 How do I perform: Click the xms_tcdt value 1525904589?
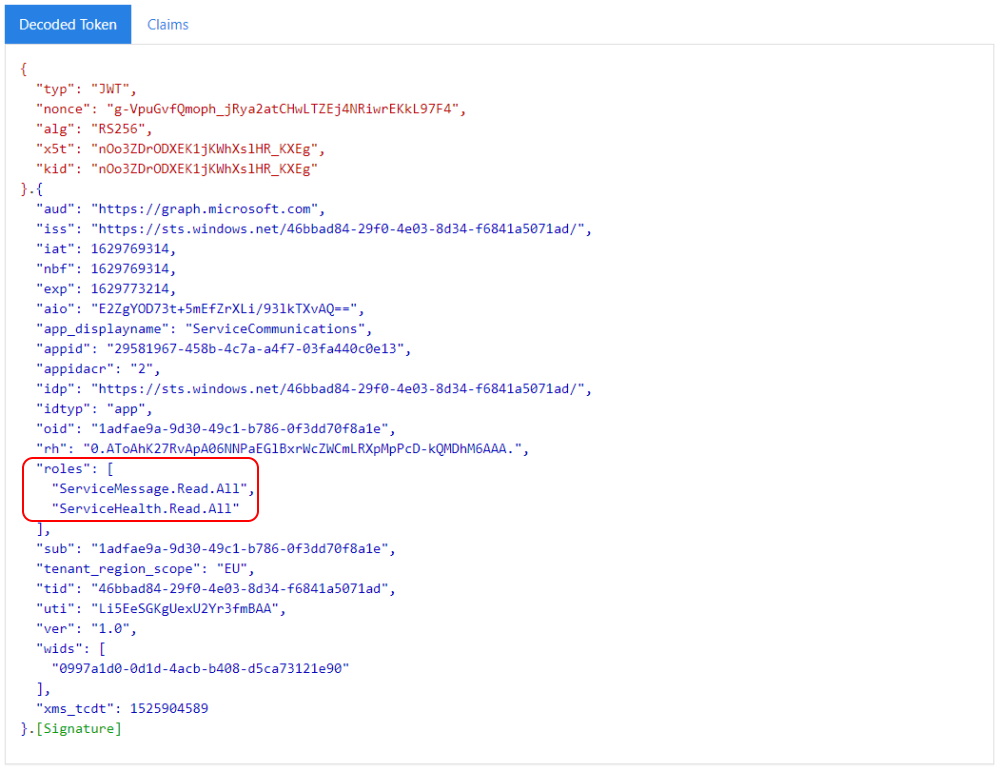coord(169,708)
